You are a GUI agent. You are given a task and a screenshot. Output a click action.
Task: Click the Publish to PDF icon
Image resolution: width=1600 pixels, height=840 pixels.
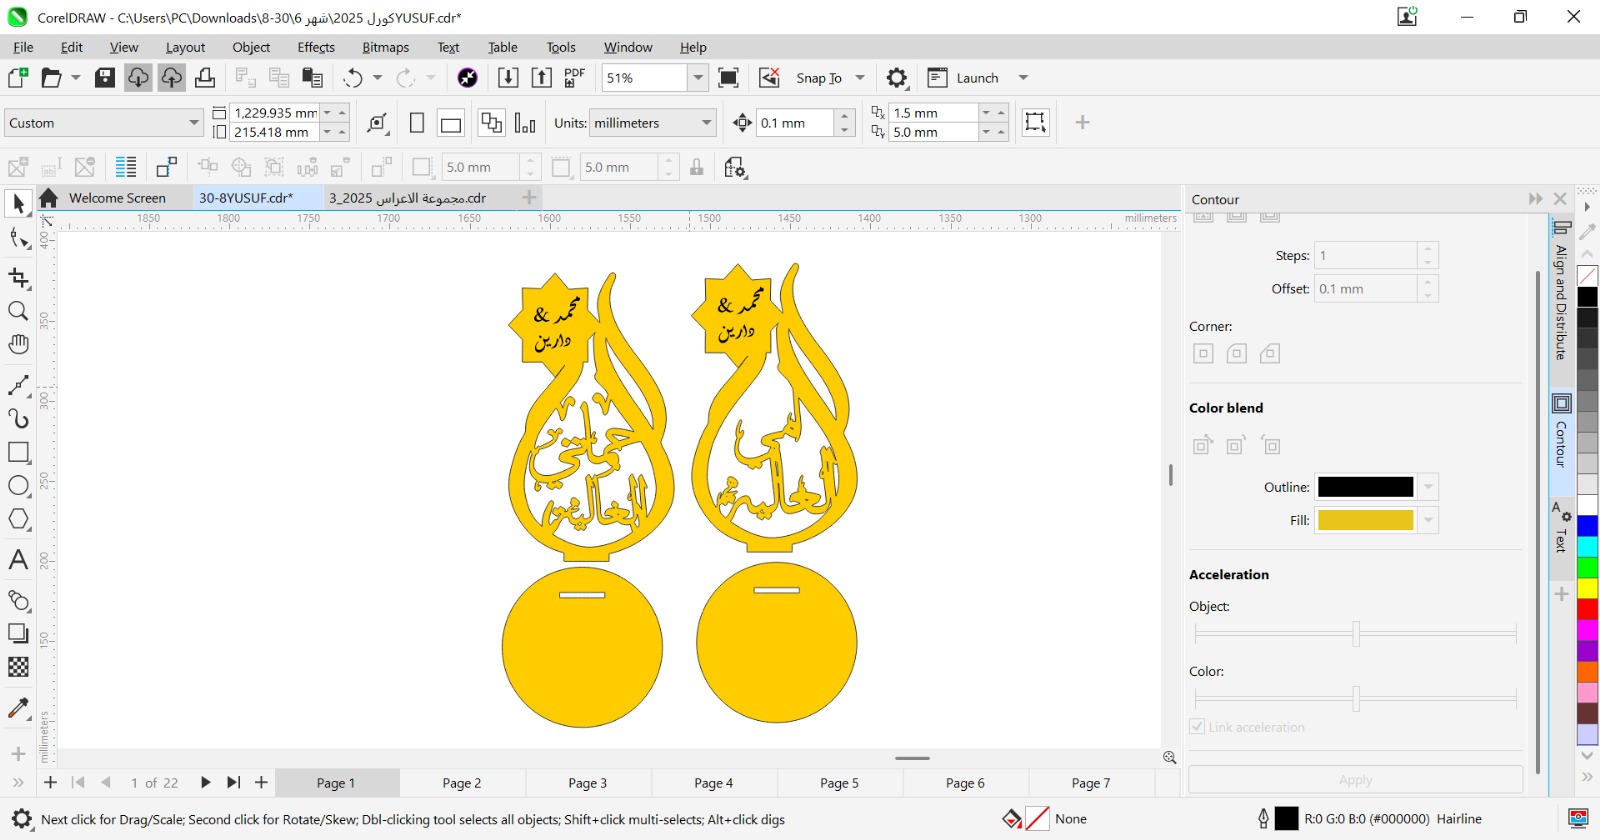click(575, 78)
